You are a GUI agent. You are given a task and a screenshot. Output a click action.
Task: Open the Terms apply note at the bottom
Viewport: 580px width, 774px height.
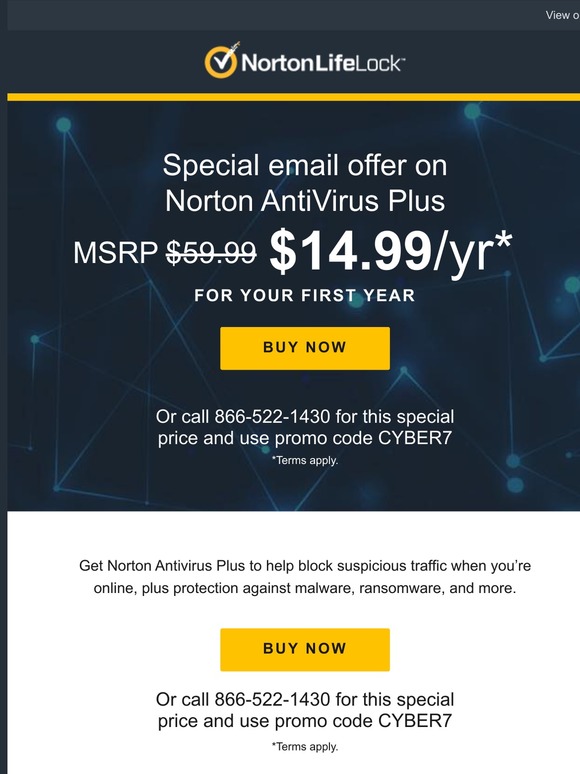(x=305, y=746)
